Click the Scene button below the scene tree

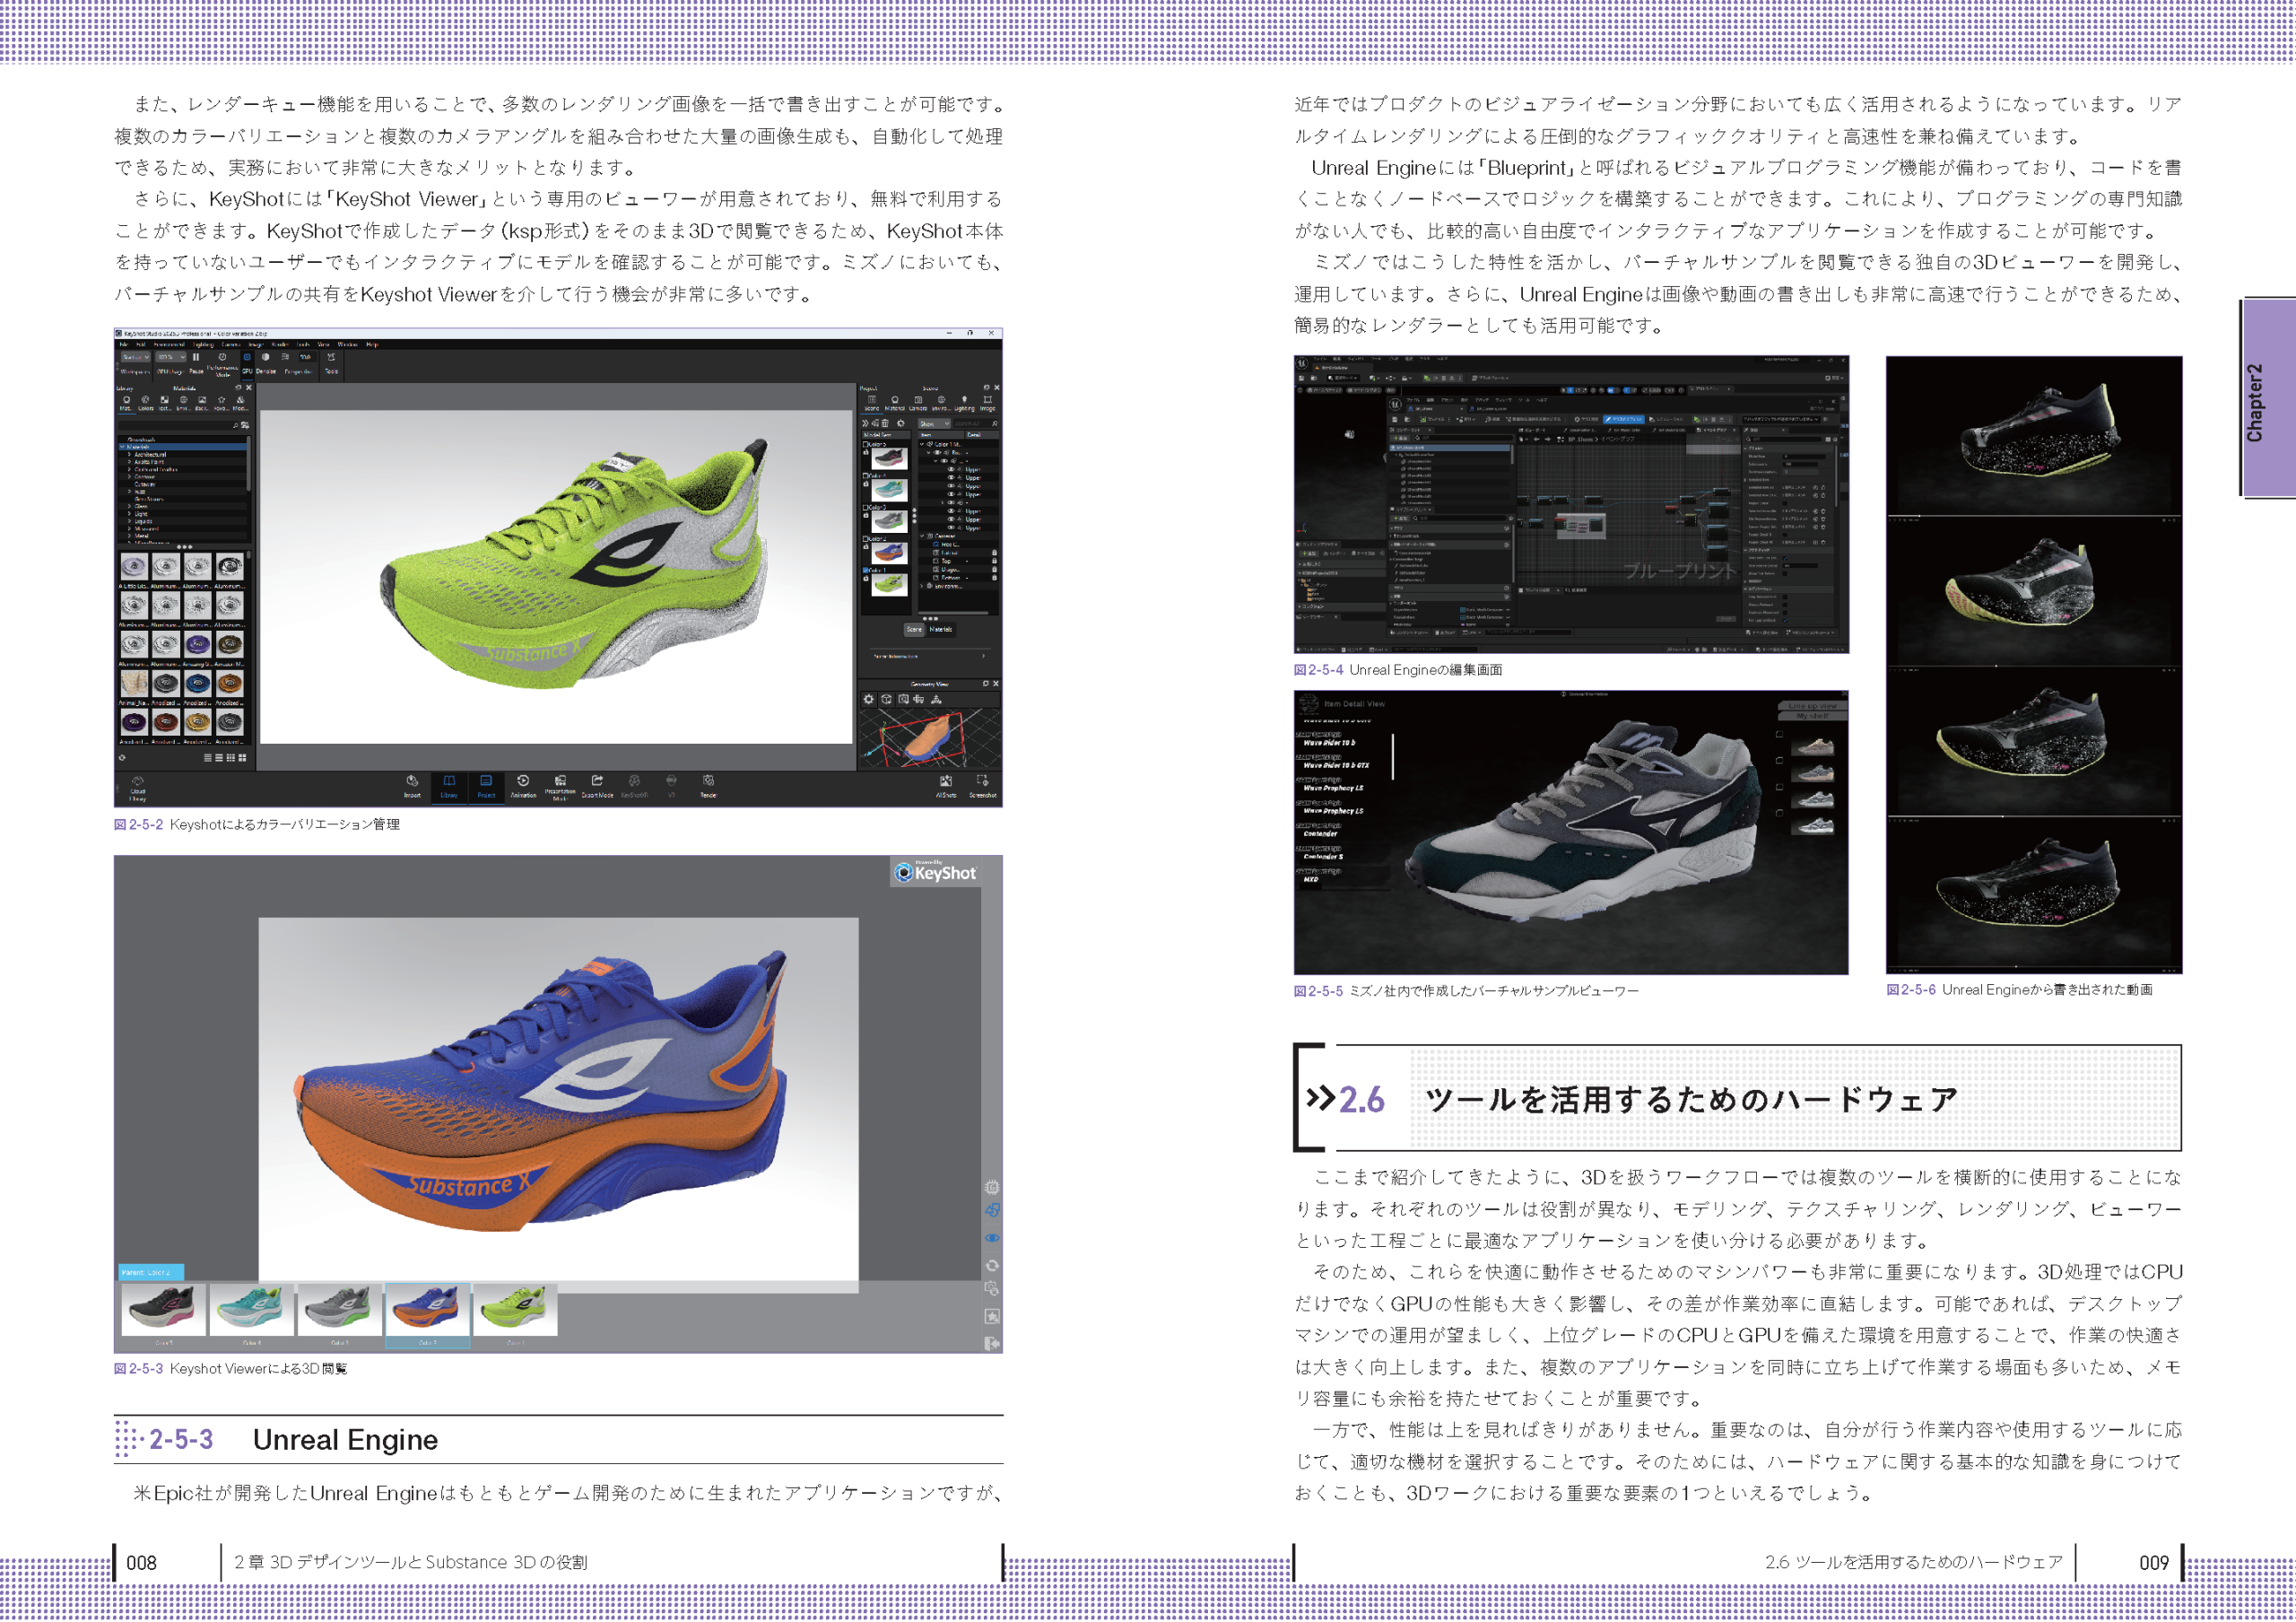click(x=914, y=629)
